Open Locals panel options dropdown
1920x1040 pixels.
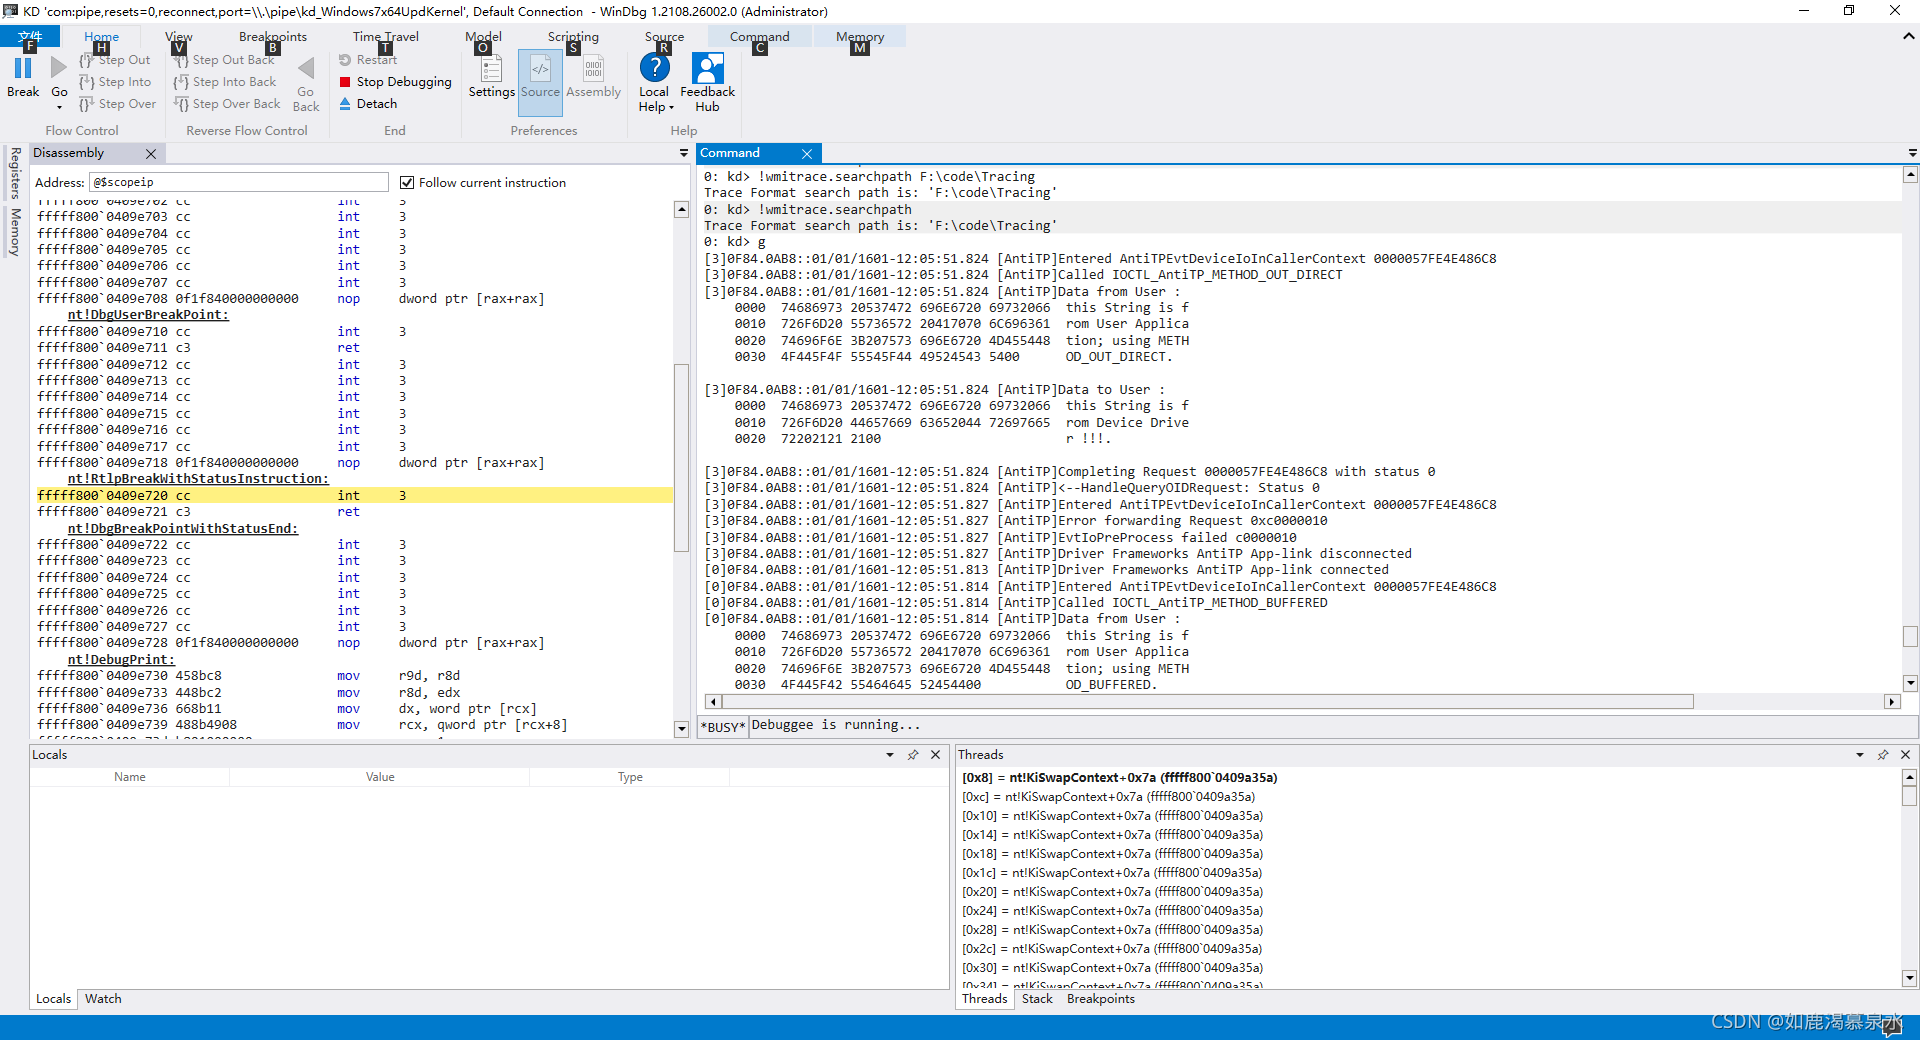(x=890, y=755)
